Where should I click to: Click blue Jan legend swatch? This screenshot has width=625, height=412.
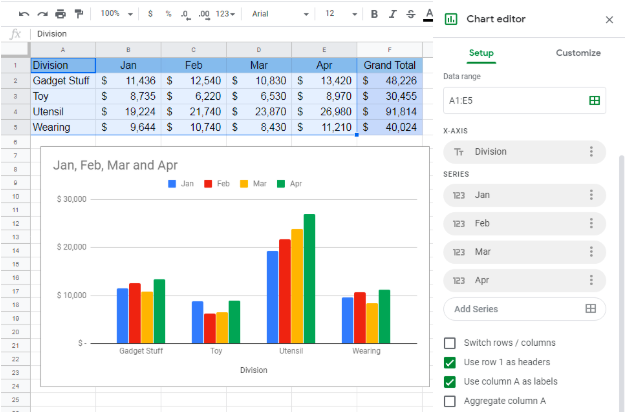[x=172, y=184]
